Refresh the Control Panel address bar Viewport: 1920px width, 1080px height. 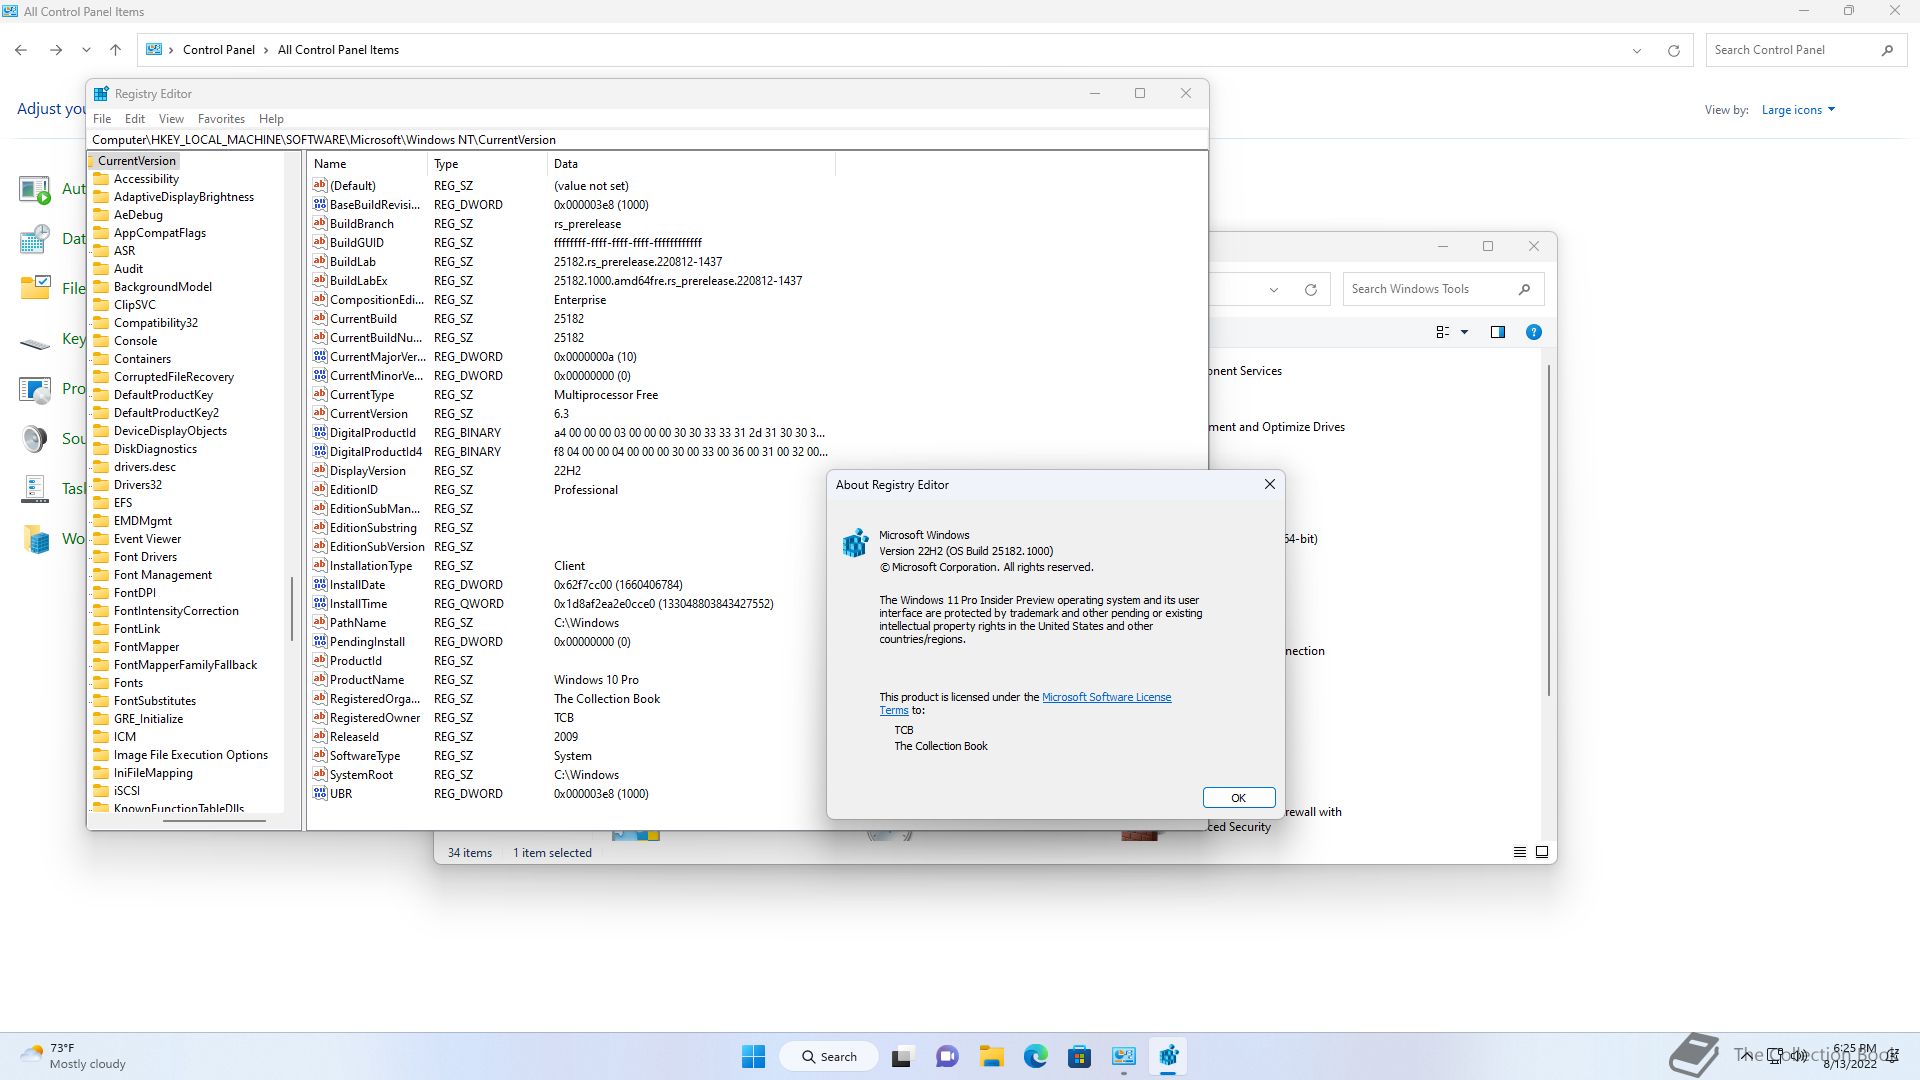tap(1673, 50)
